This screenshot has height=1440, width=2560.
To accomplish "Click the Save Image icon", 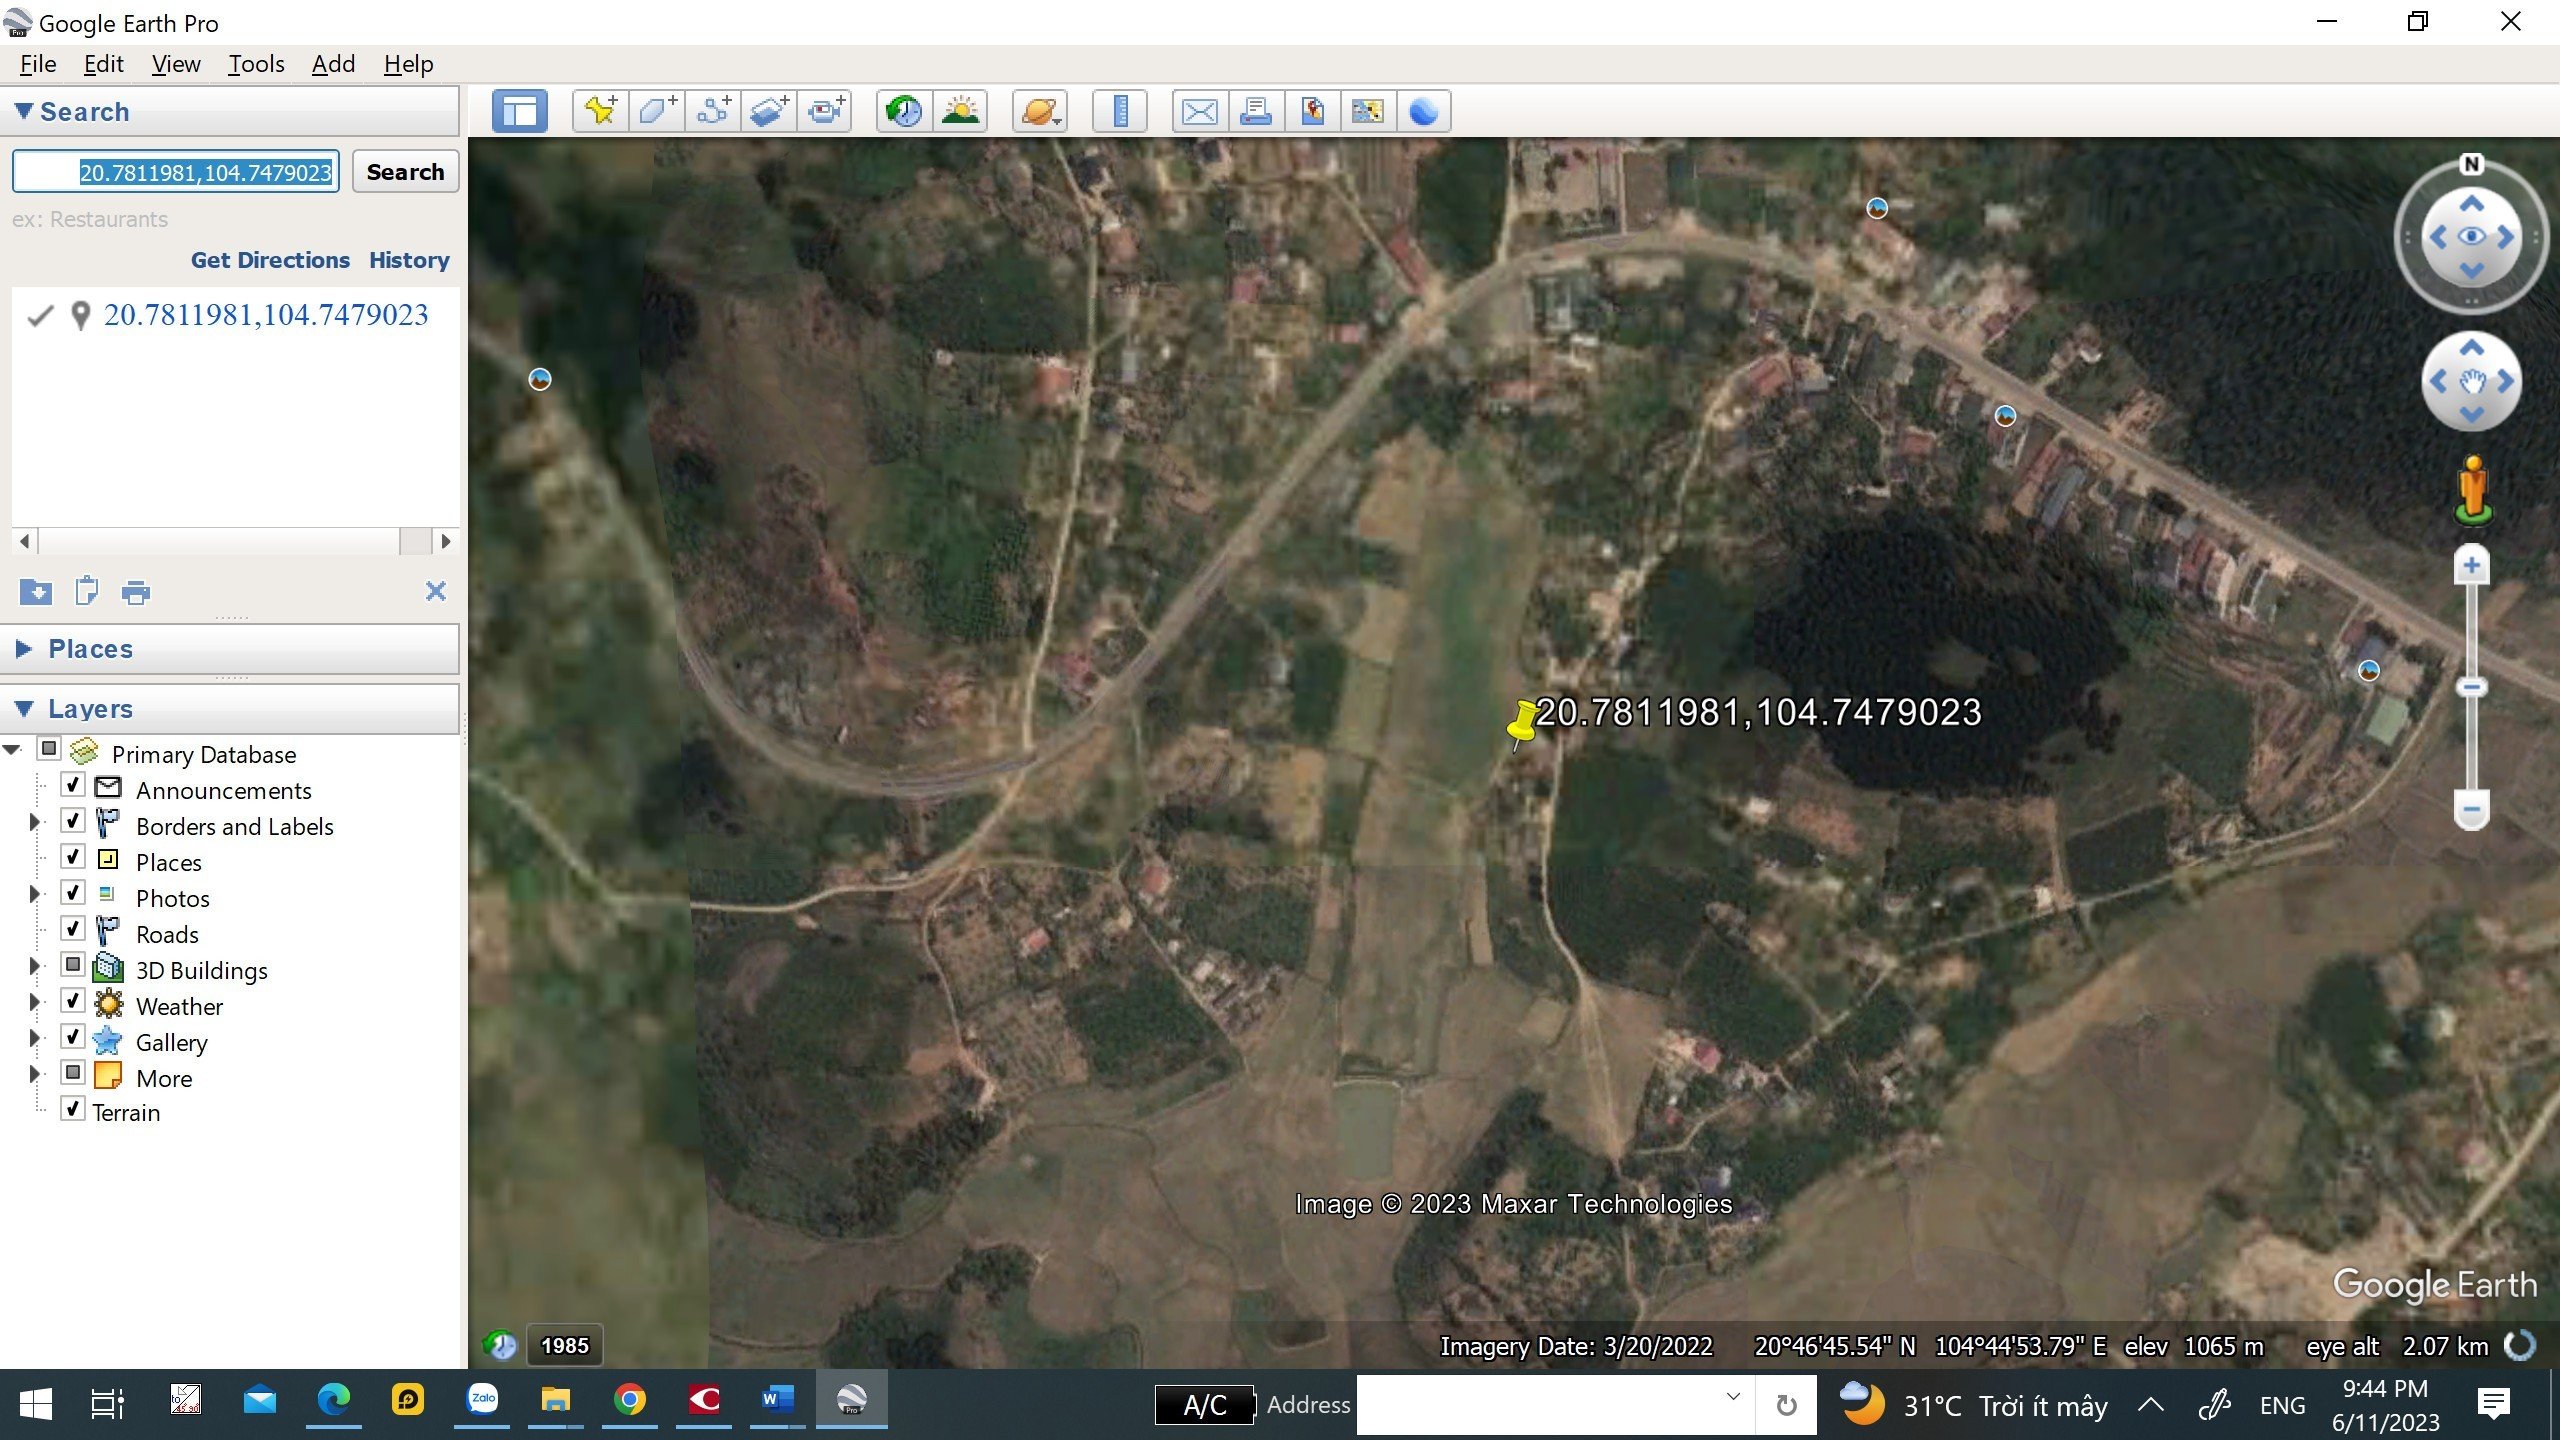I will point(1312,111).
